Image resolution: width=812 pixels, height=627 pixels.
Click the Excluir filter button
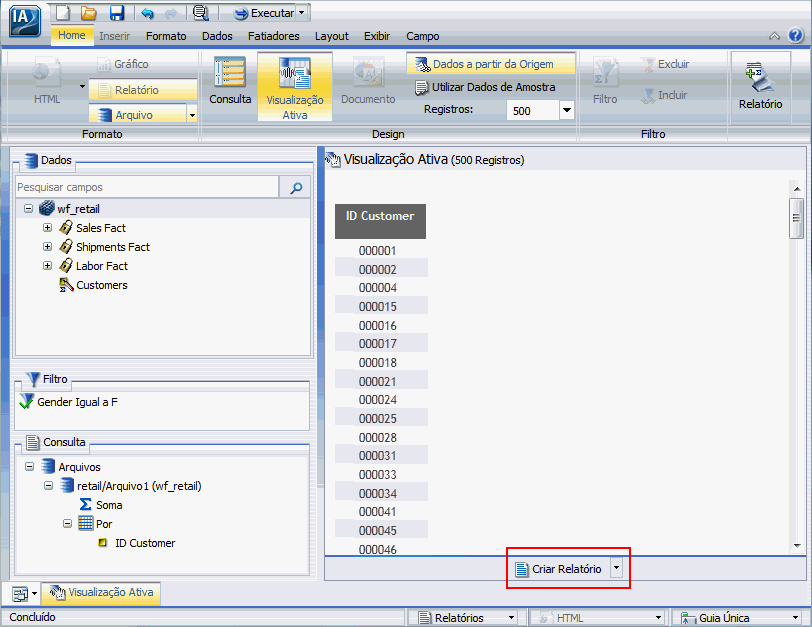pyautogui.click(x=665, y=64)
